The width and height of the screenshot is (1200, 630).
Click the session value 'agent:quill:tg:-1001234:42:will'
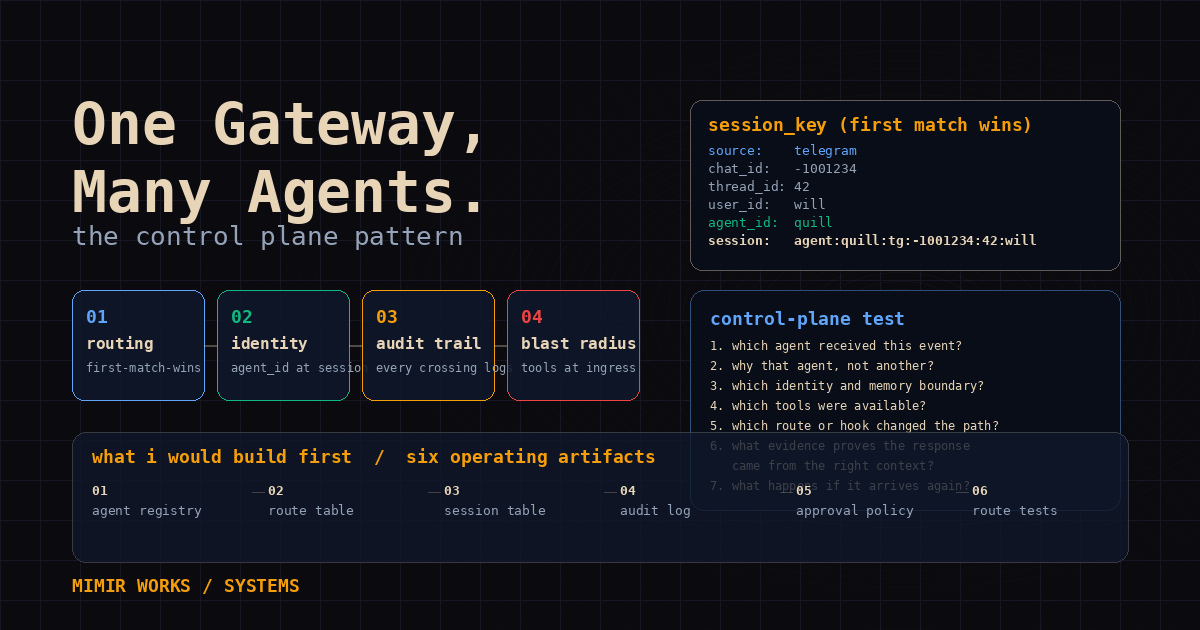915,241
